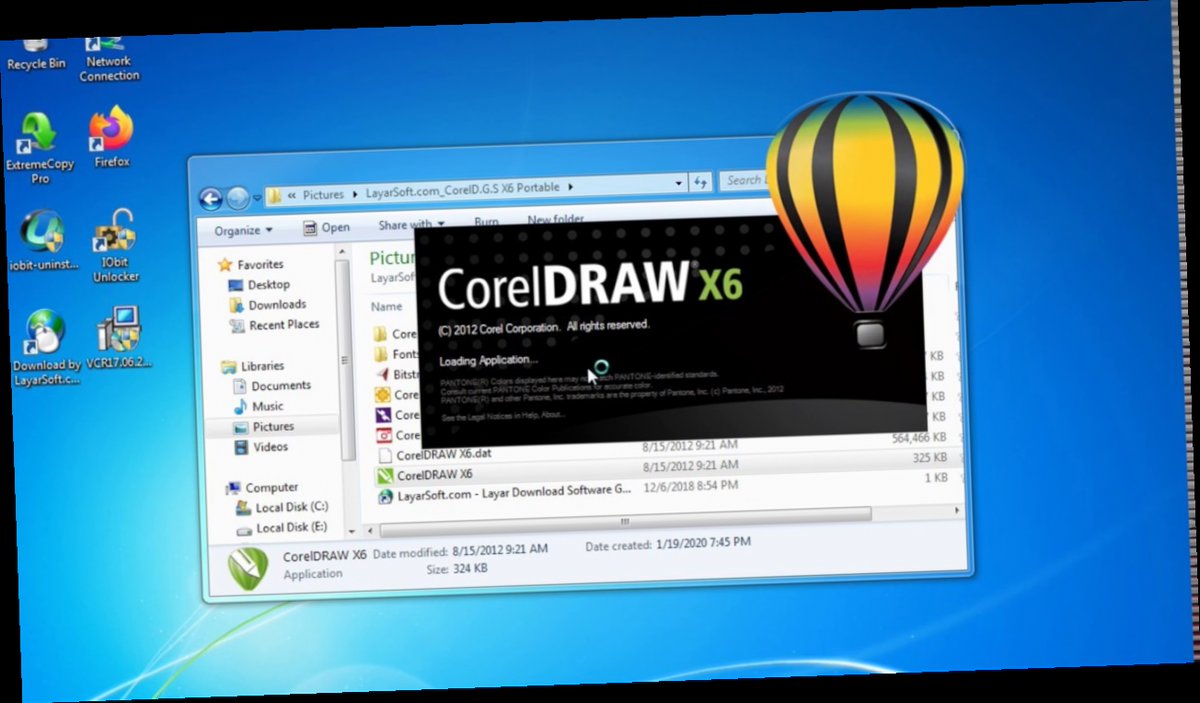Screen dimensions: 1200x703
Task: Click the navigation pane scroll-down arrow
Action: coord(351,531)
